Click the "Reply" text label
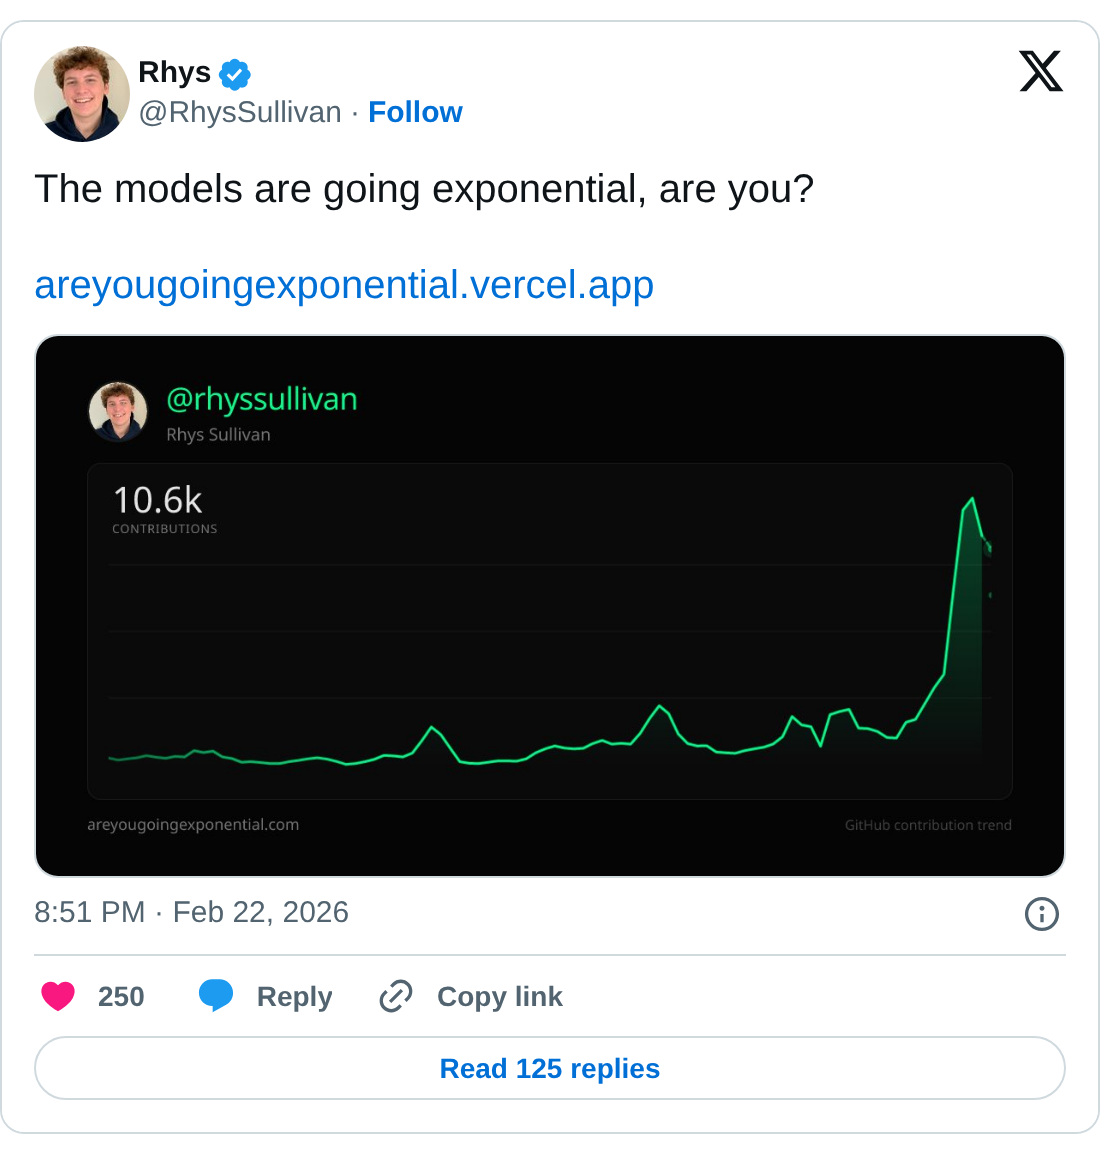The image size is (1100, 1154). pyautogui.click(x=294, y=997)
